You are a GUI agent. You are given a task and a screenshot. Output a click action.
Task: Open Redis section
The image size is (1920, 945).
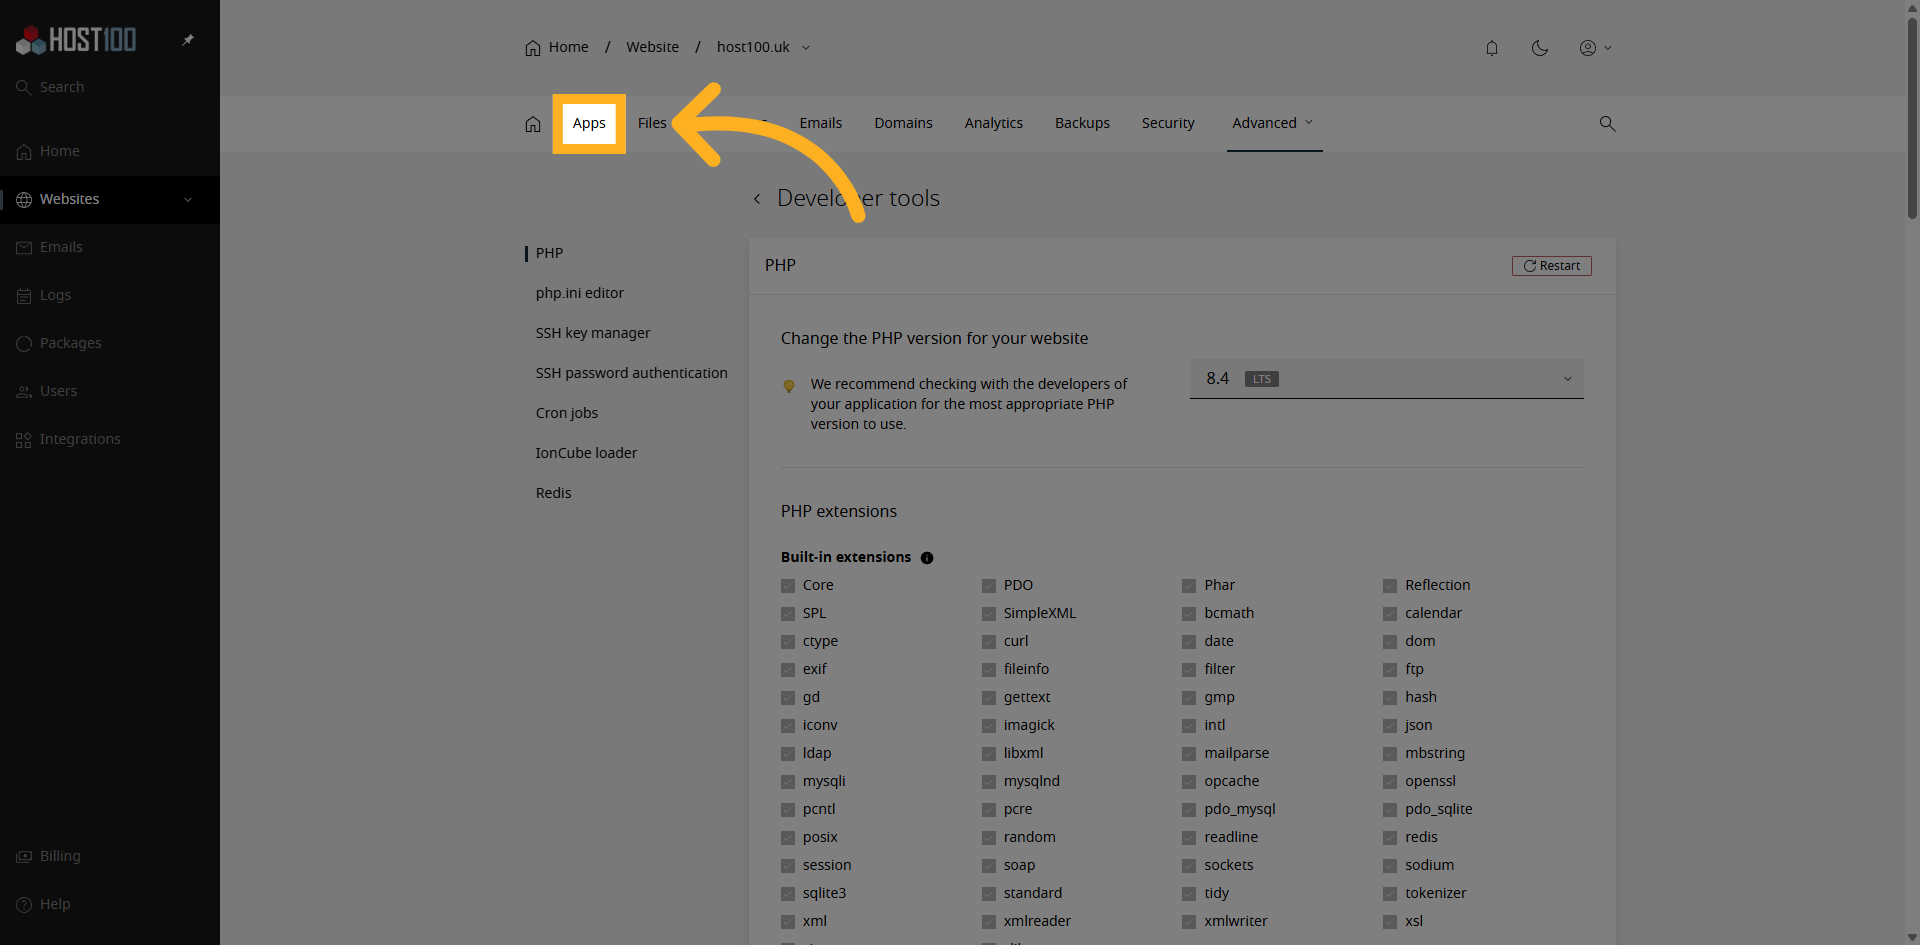pos(553,493)
